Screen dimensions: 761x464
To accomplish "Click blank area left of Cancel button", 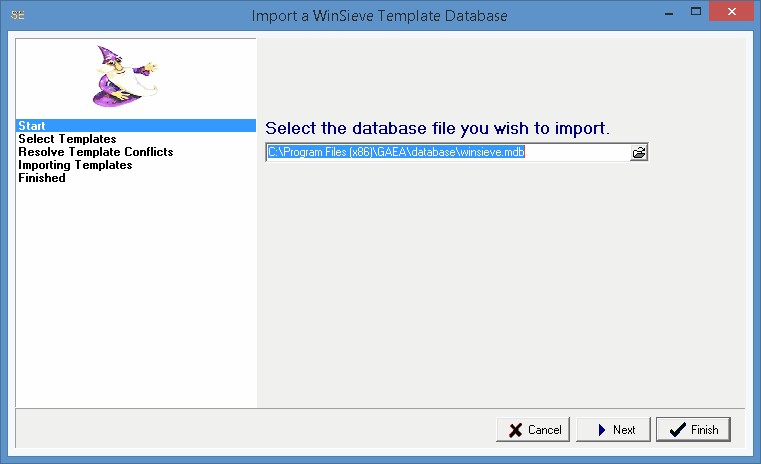I will 250,429.
